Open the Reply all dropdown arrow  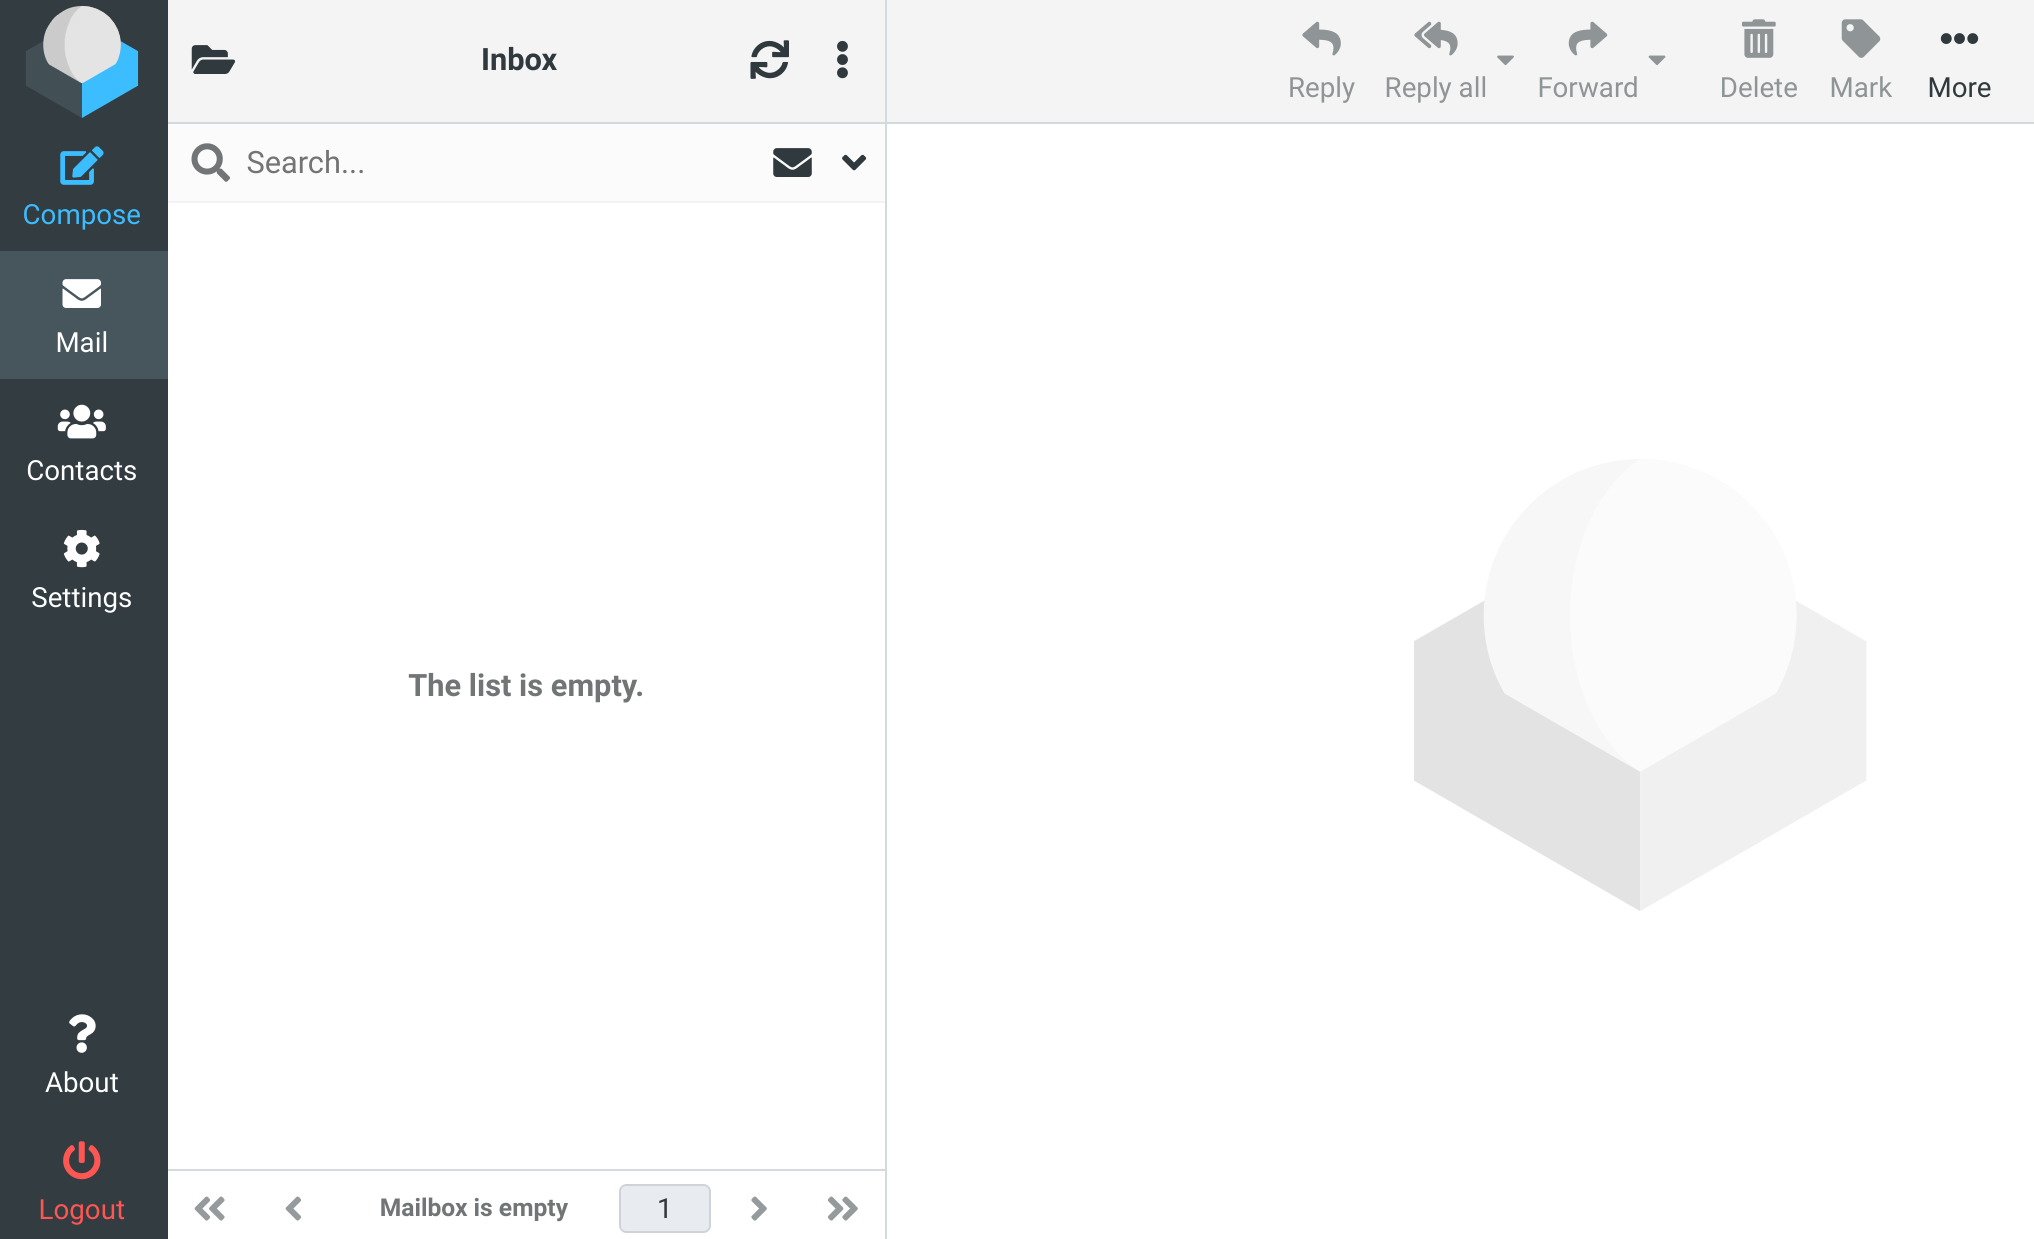coord(1504,60)
